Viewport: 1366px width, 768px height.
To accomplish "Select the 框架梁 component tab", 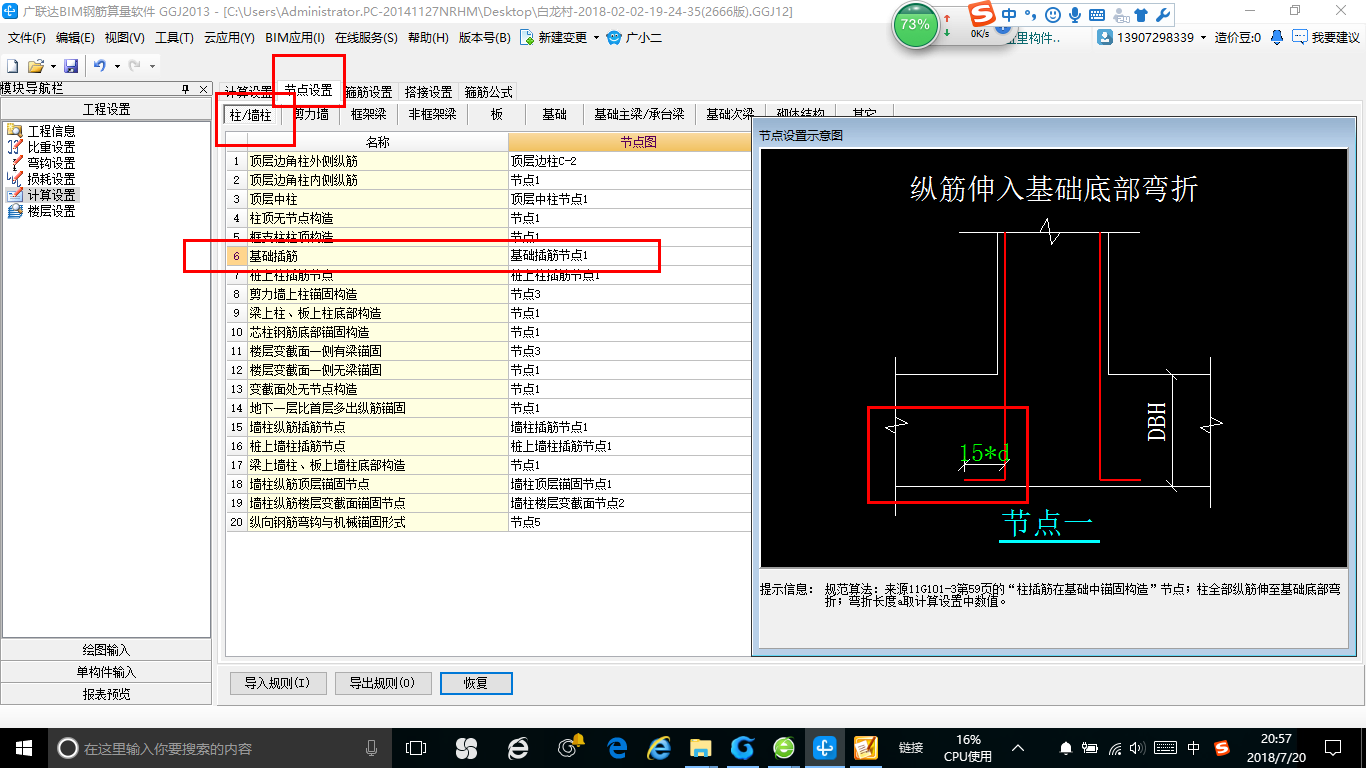I will click(368, 114).
